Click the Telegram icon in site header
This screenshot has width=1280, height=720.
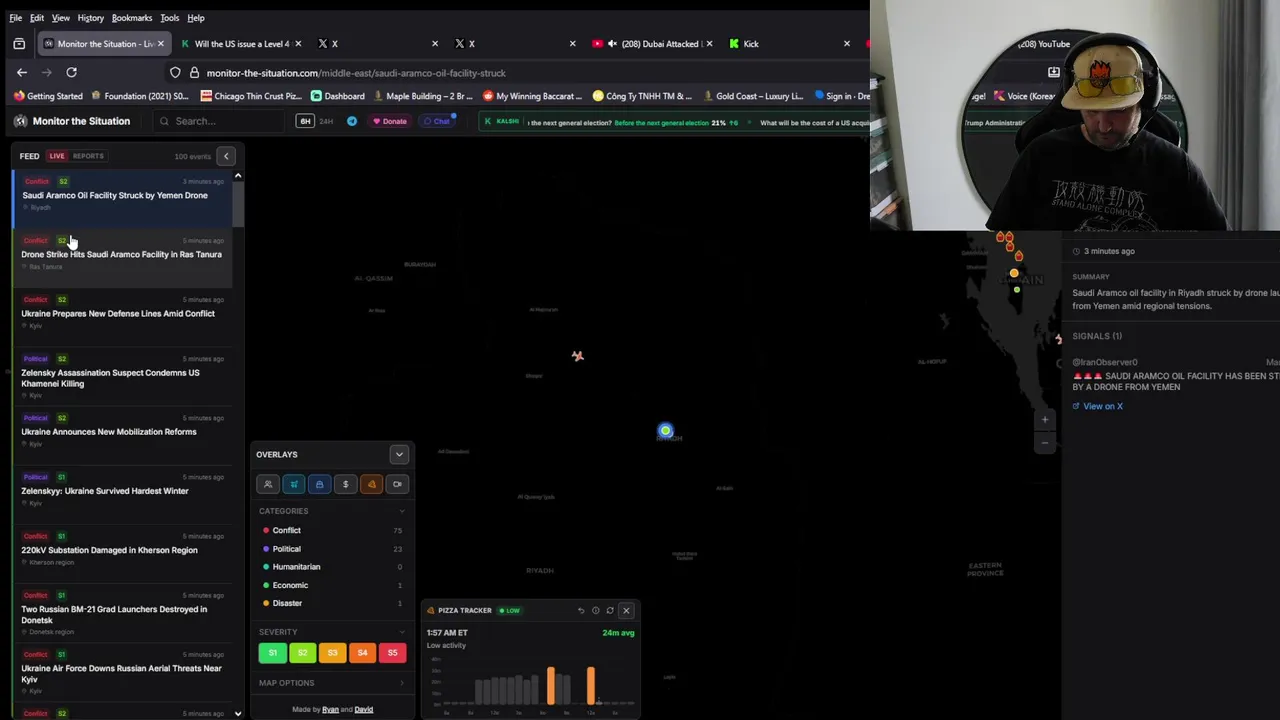coord(352,121)
